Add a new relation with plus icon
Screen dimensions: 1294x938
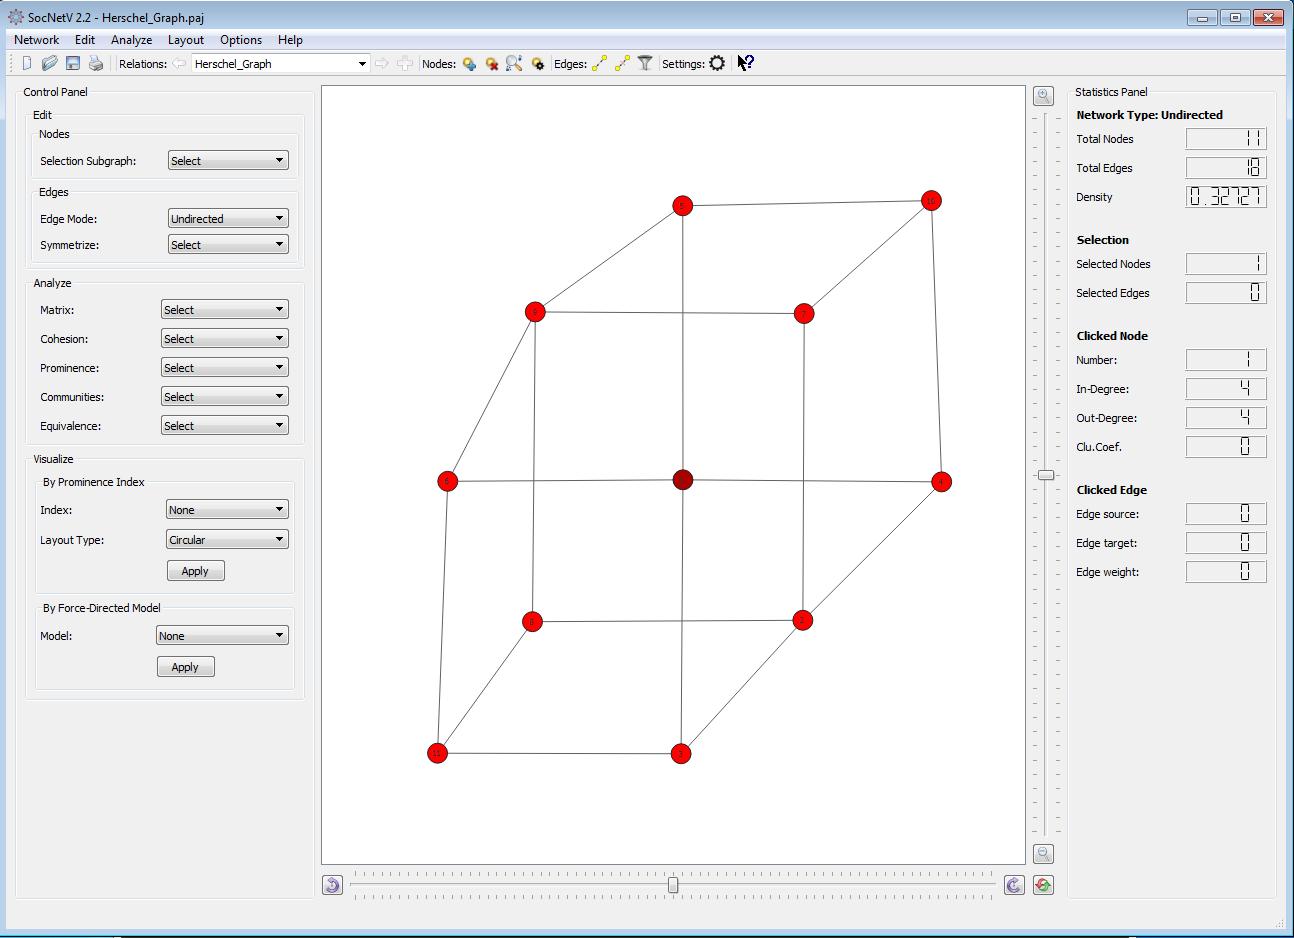pyautogui.click(x=404, y=63)
